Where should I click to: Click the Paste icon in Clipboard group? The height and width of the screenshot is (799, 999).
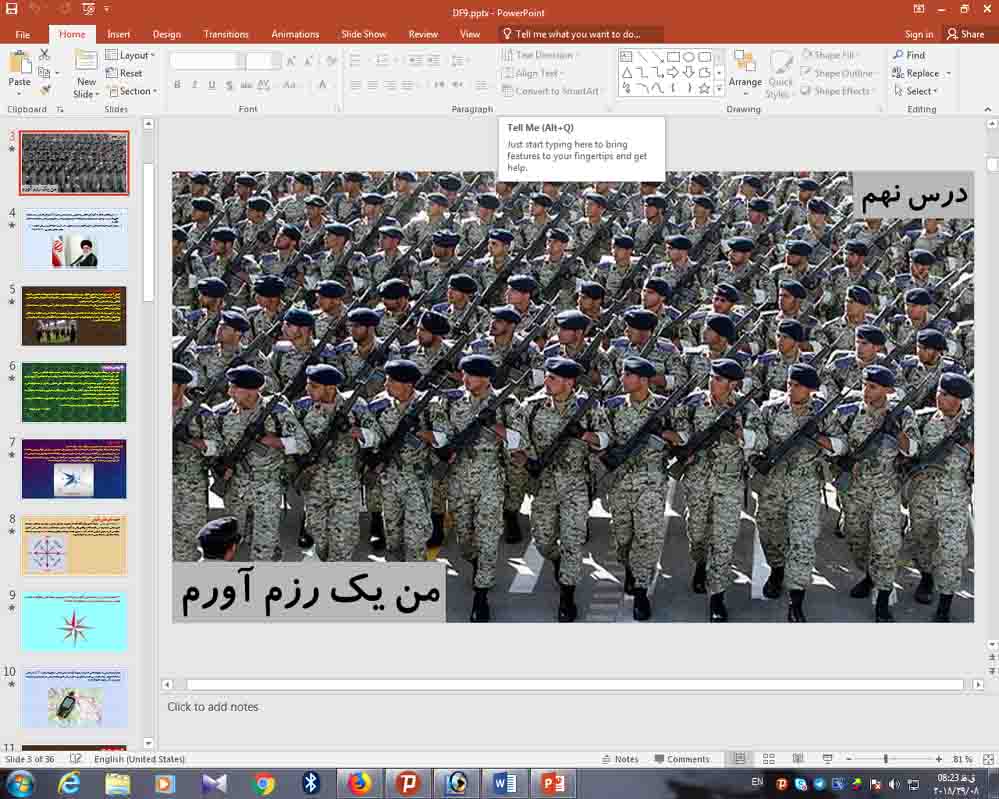click(x=19, y=62)
